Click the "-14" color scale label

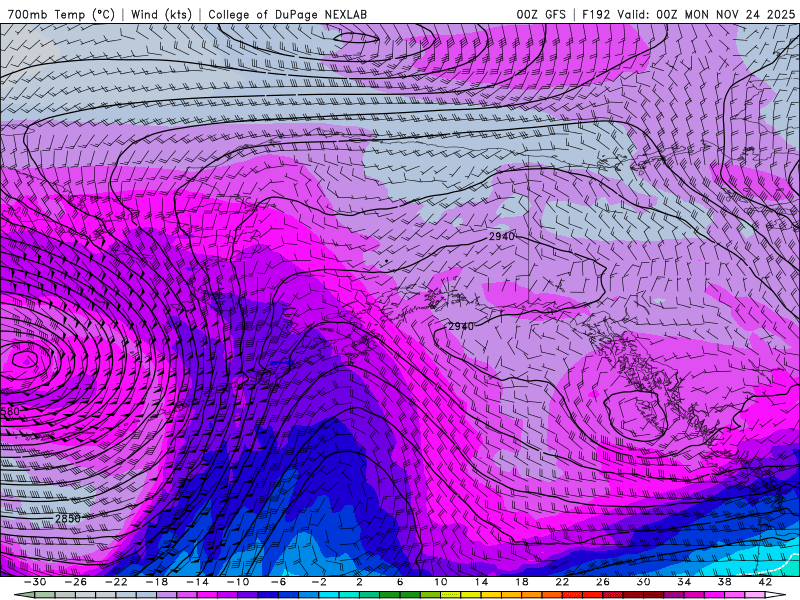[x=197, y=582]
